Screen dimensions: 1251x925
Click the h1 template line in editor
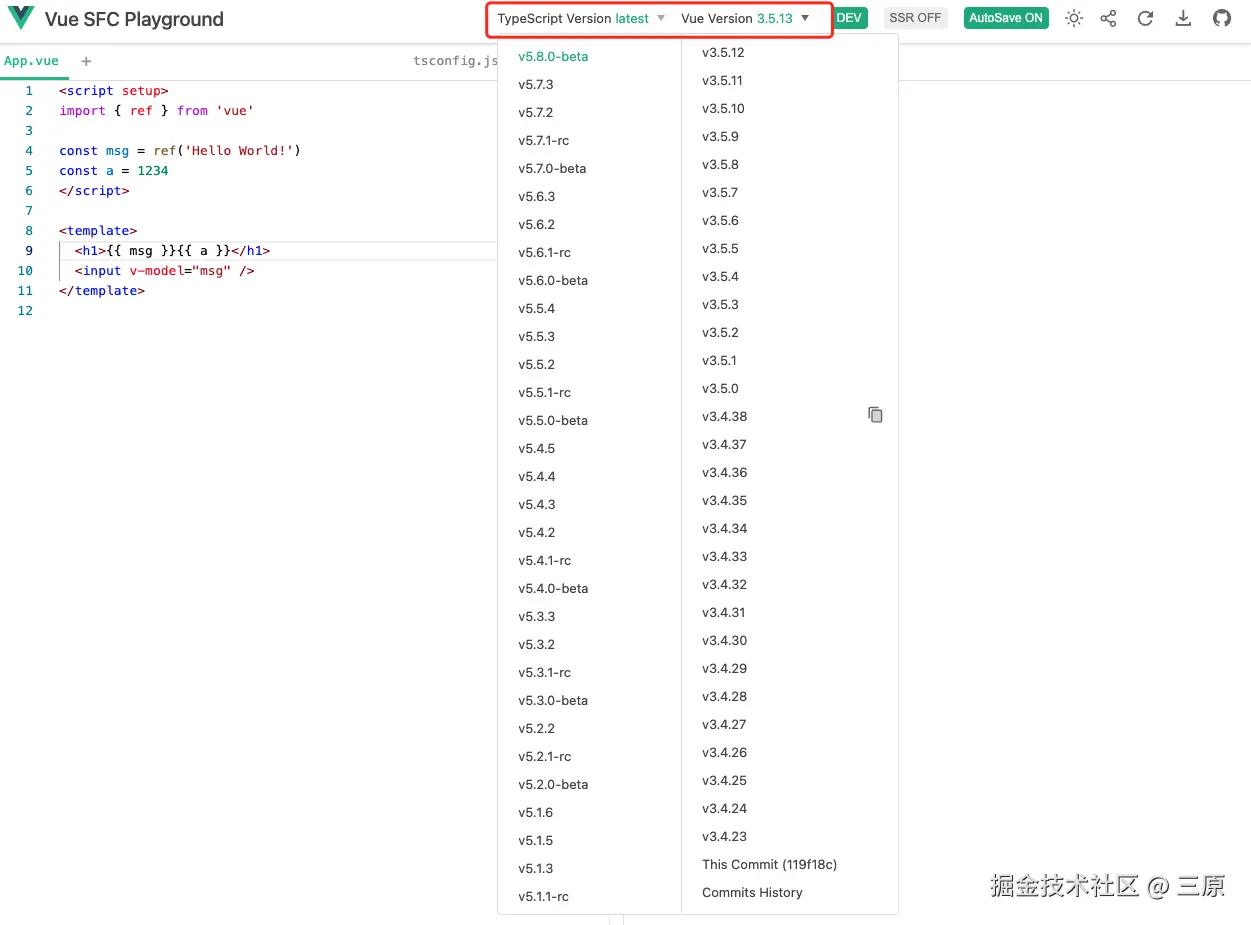(x=172, y=251)
